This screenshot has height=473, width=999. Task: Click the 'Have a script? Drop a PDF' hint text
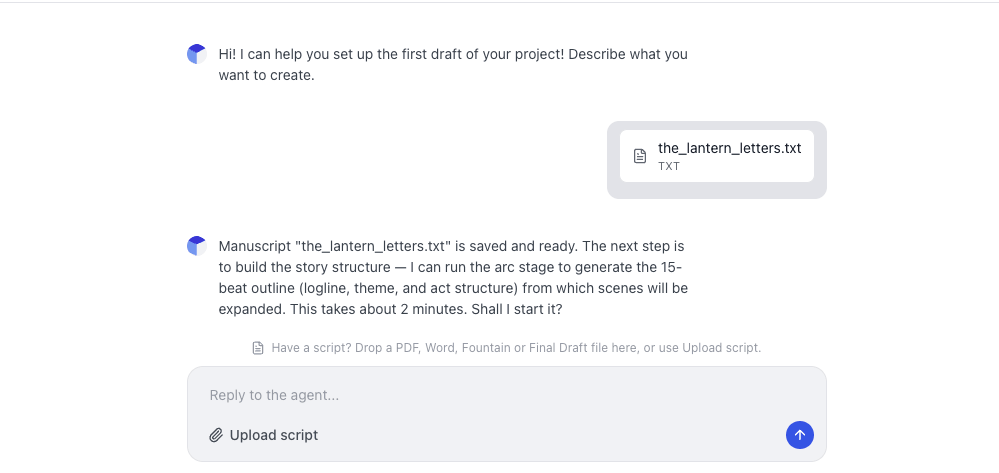tap(516, 348)
